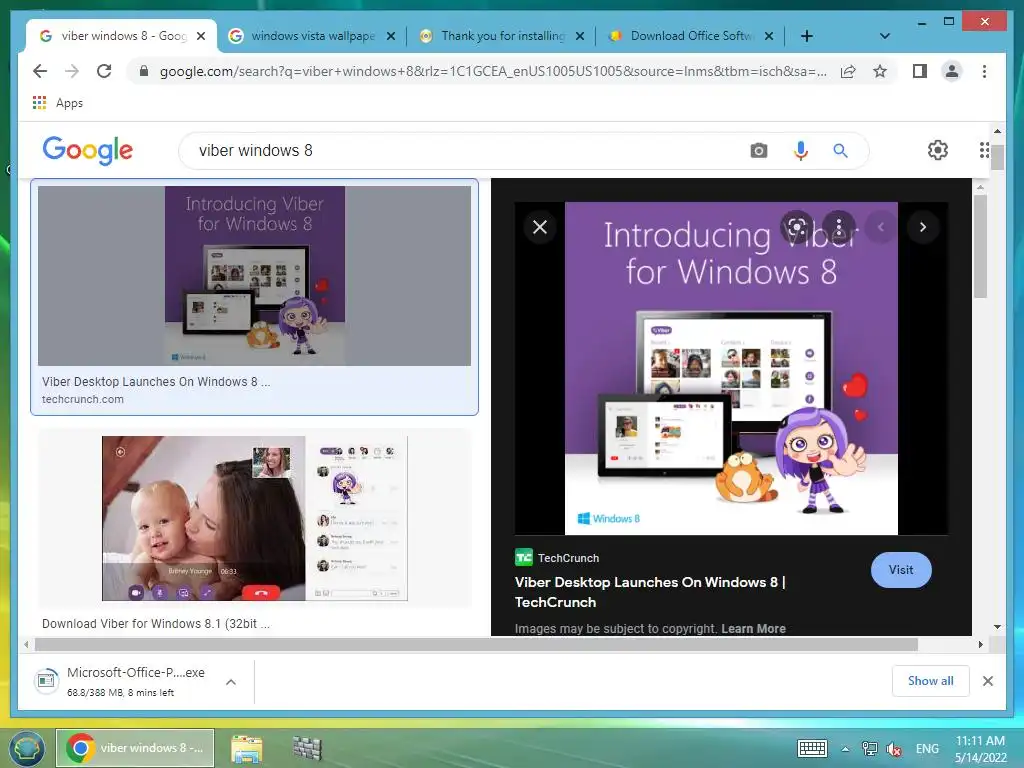This screenshot has width=1024, height=768.
Task: Open the Chrome side panel
Action: click(x=920, y=71)
